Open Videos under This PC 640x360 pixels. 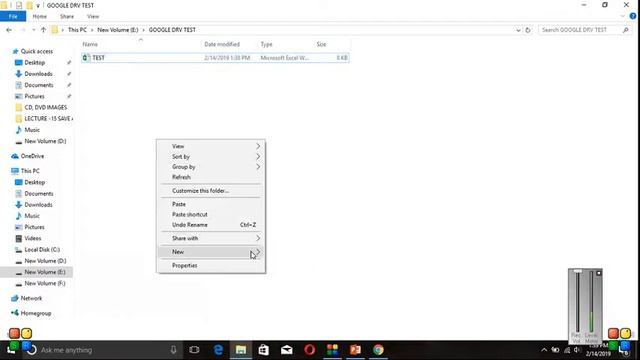coord(33,238)
